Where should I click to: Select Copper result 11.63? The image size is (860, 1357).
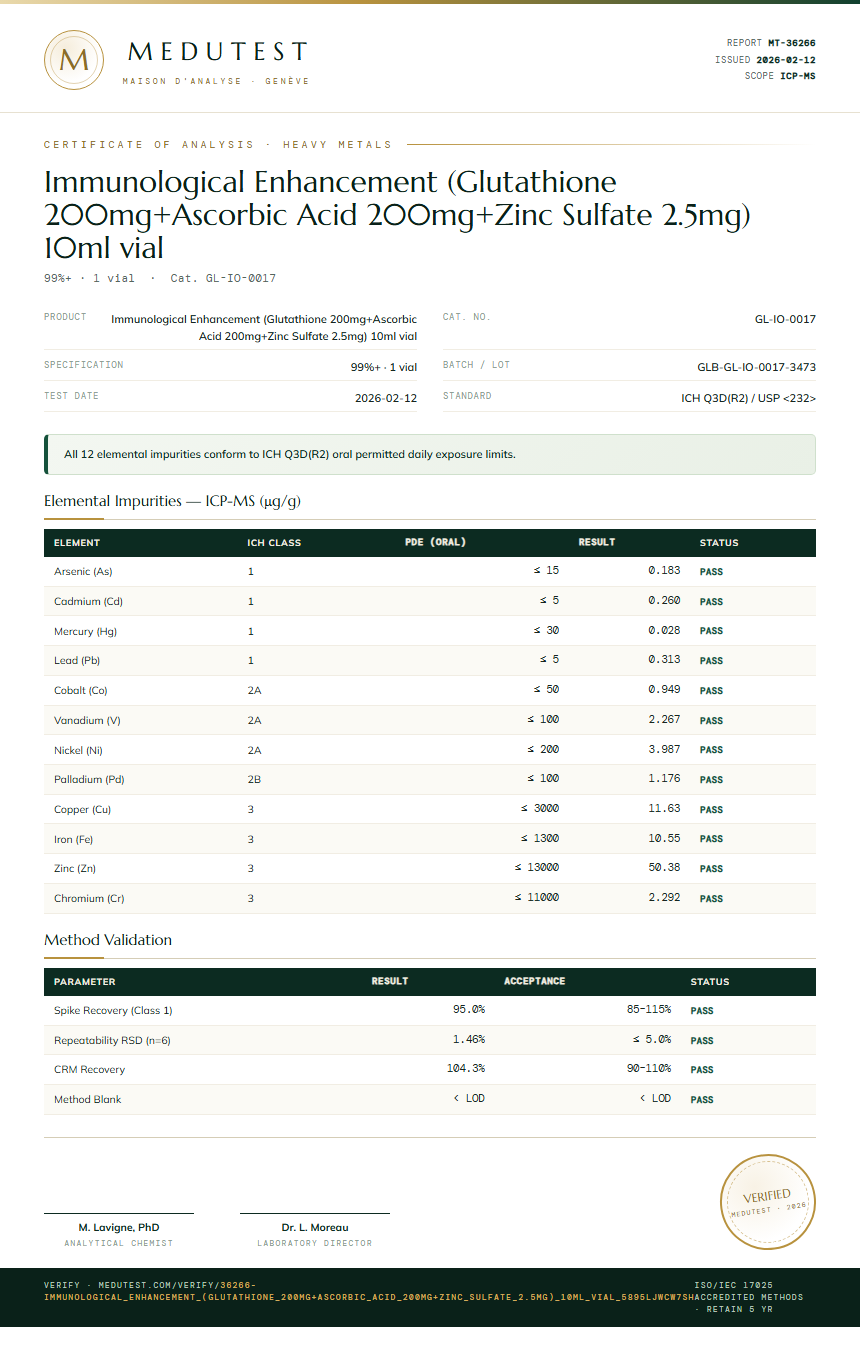pos(664,809)
